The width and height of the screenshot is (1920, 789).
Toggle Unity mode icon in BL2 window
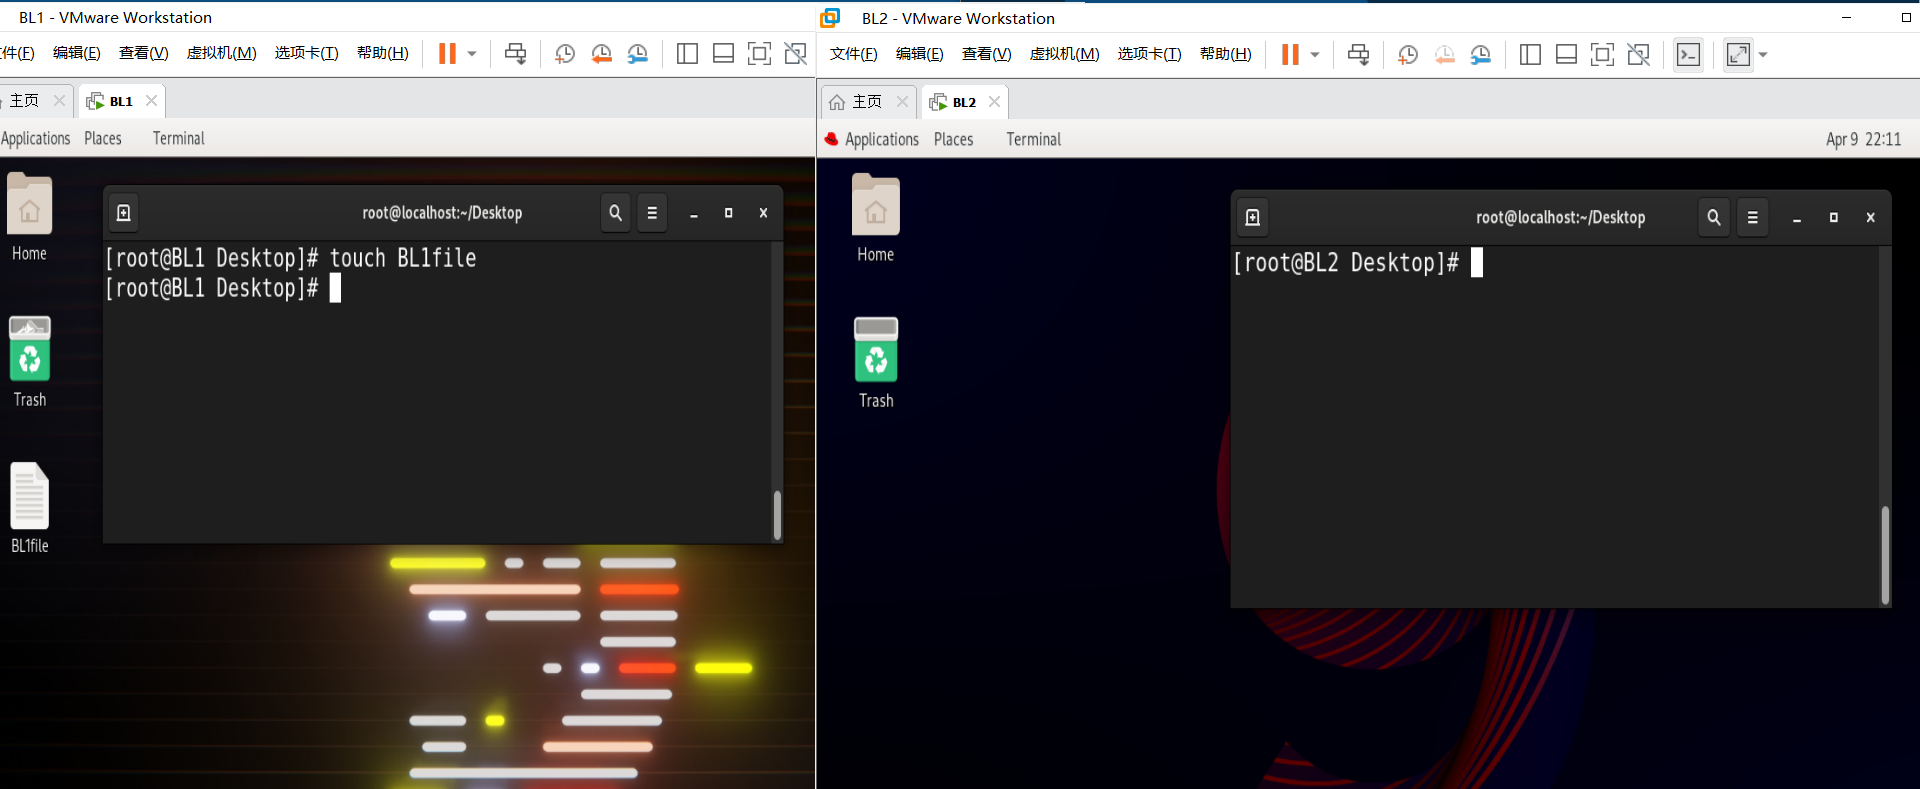pos(1638,55)
